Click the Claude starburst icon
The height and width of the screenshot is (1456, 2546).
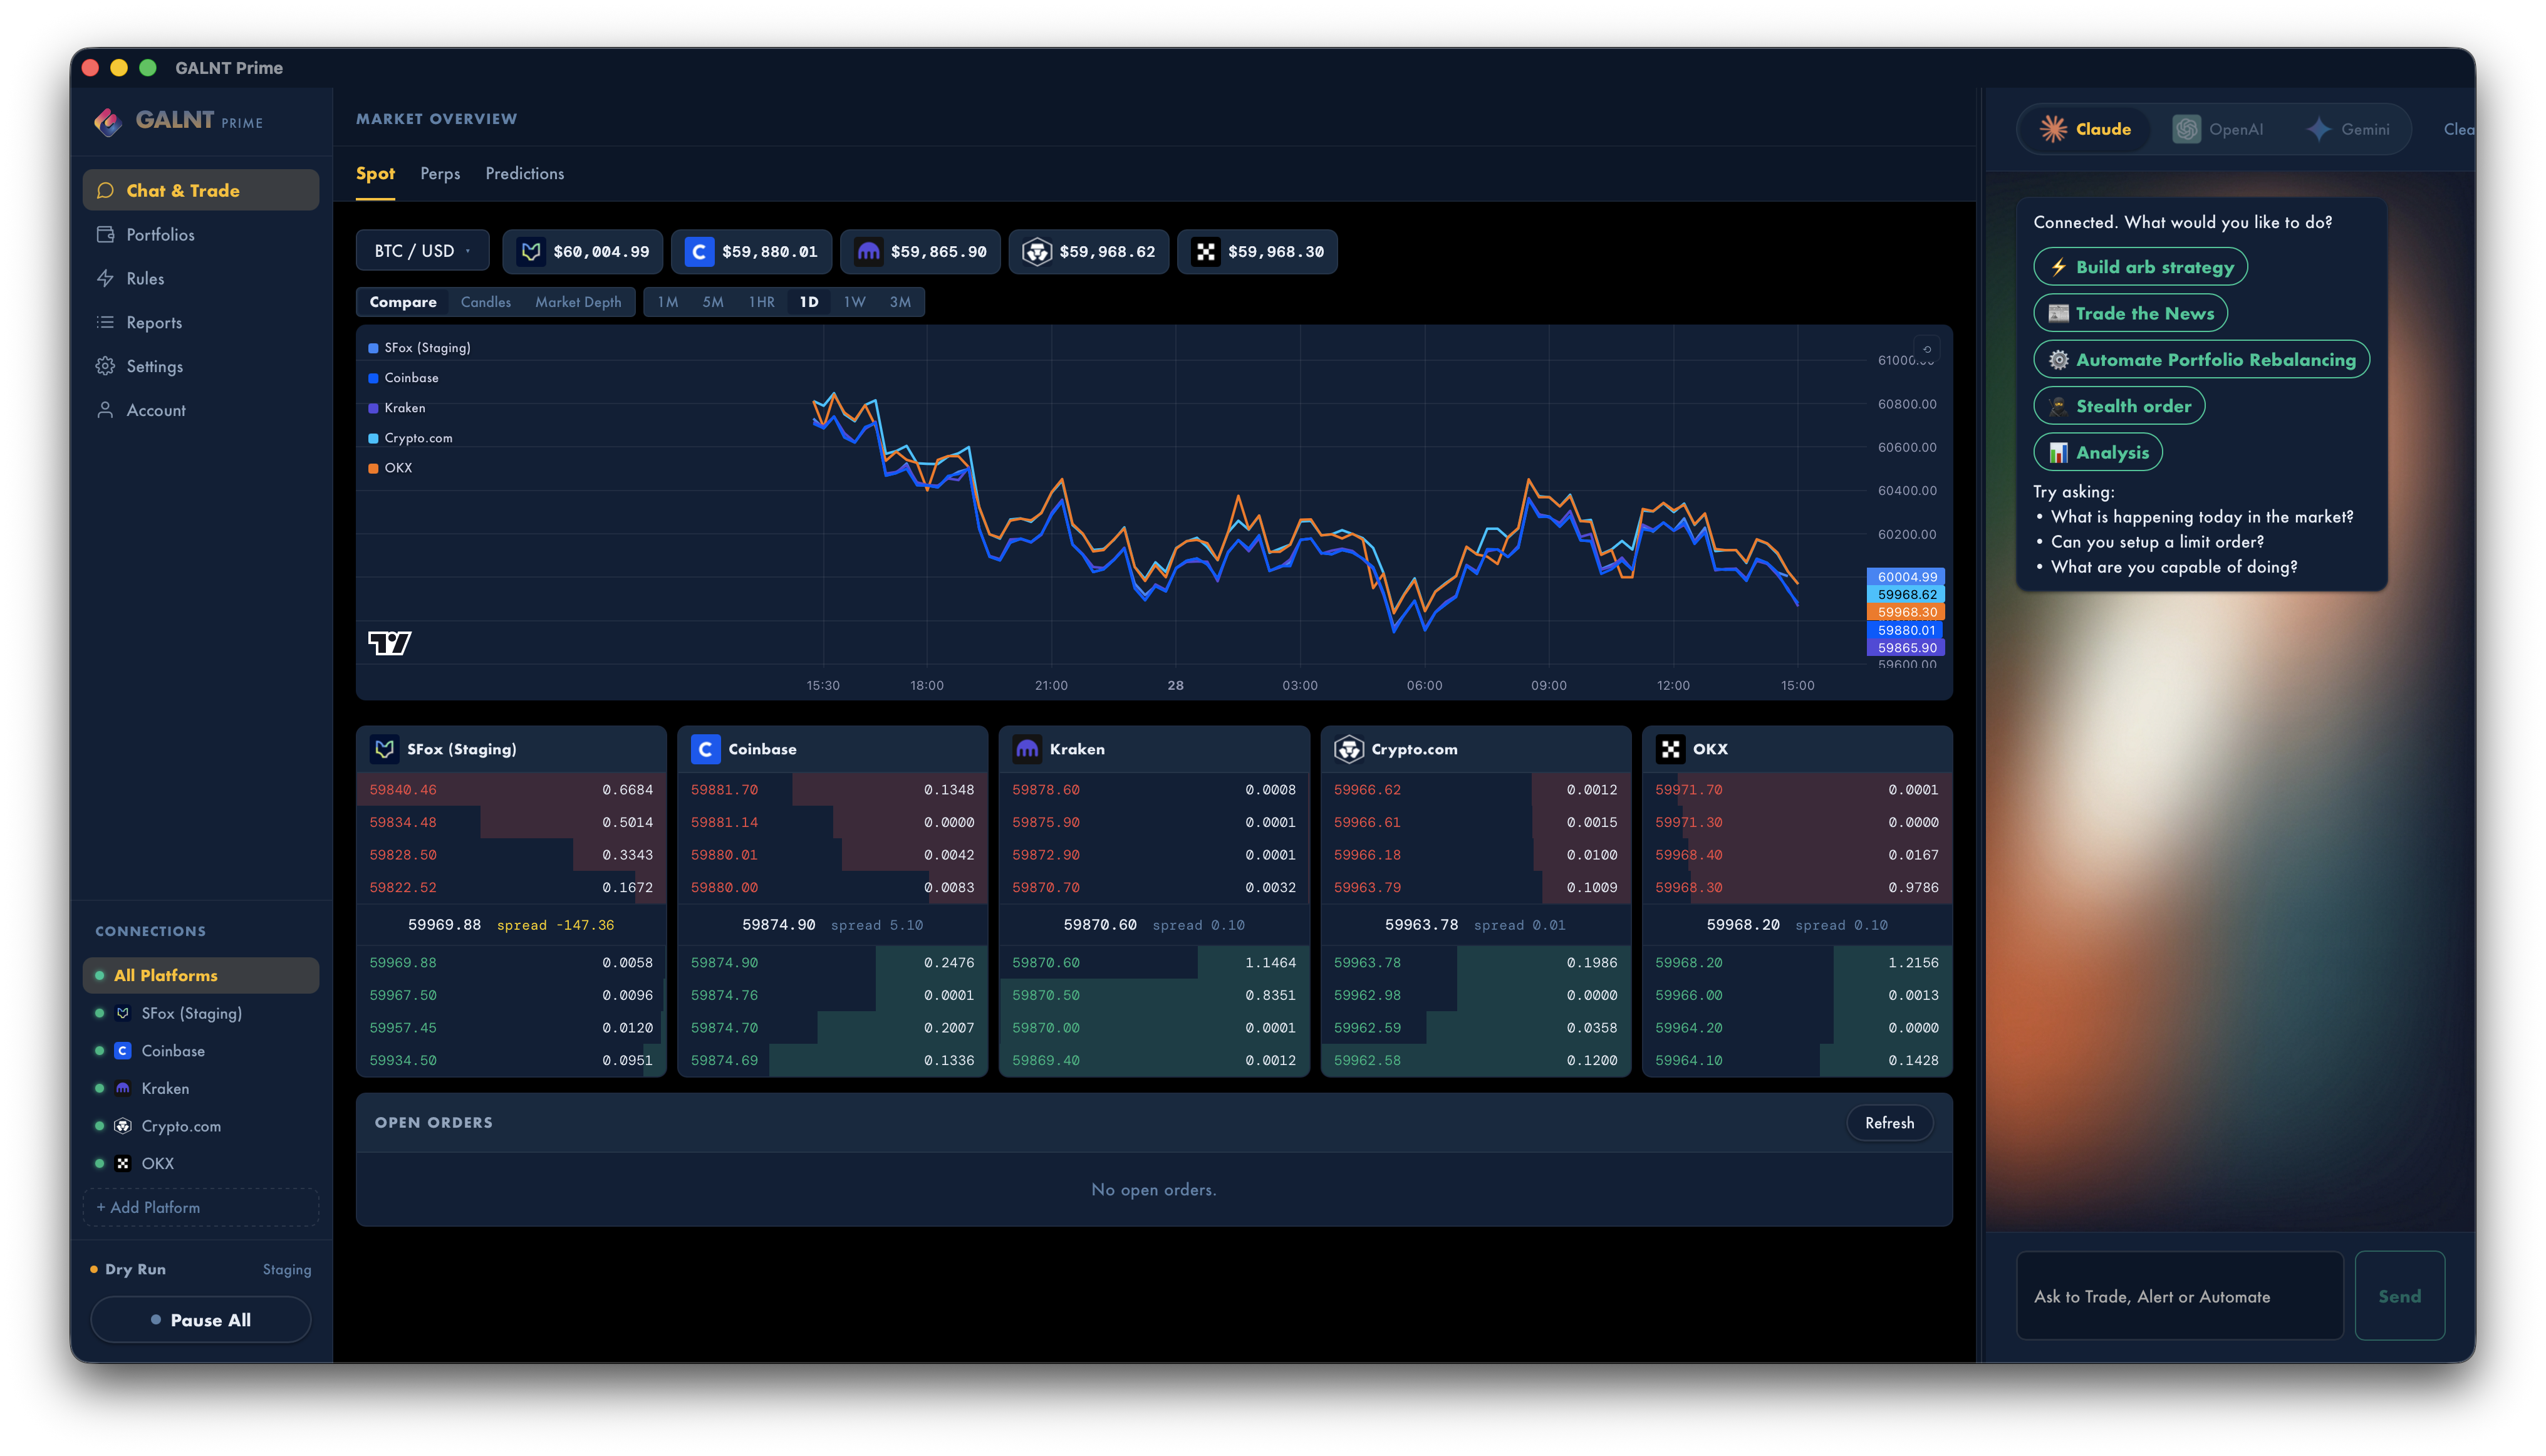click(2053, 129)
